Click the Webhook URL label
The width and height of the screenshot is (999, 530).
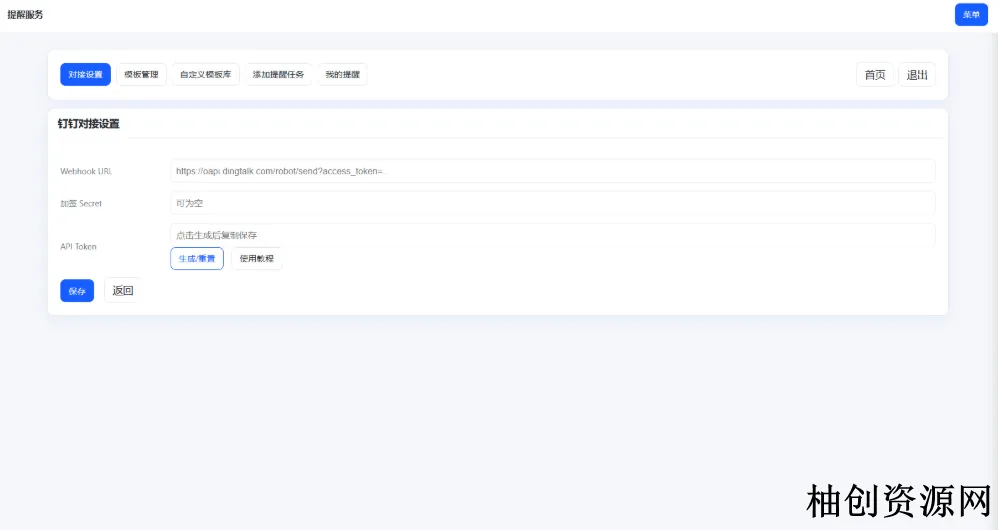coord(86,171)
